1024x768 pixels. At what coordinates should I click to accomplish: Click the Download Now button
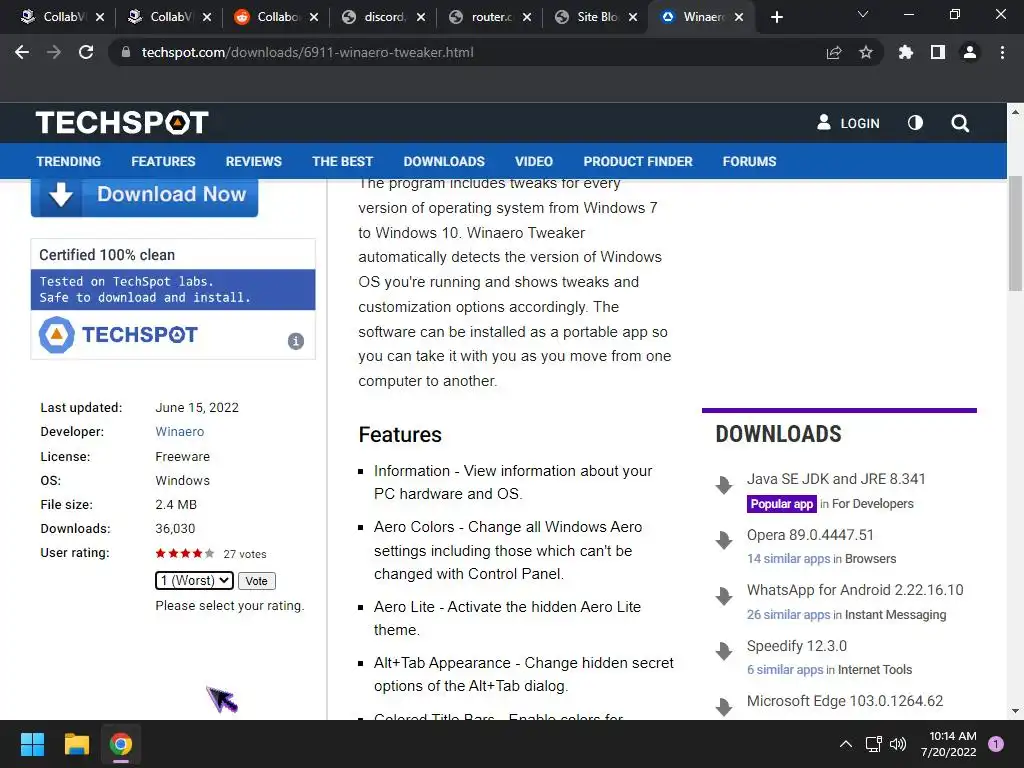pyautogui.click(x=144, y=195)
